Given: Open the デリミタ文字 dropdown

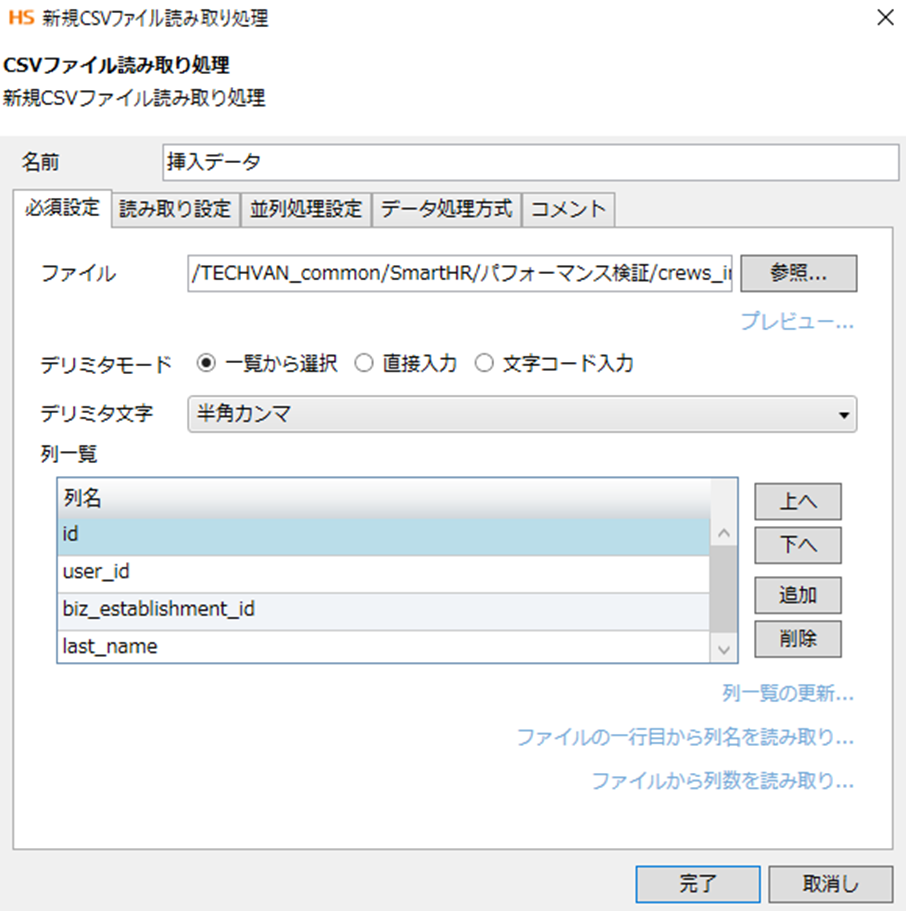Looking at the screenshot, I should pos(522,413).
